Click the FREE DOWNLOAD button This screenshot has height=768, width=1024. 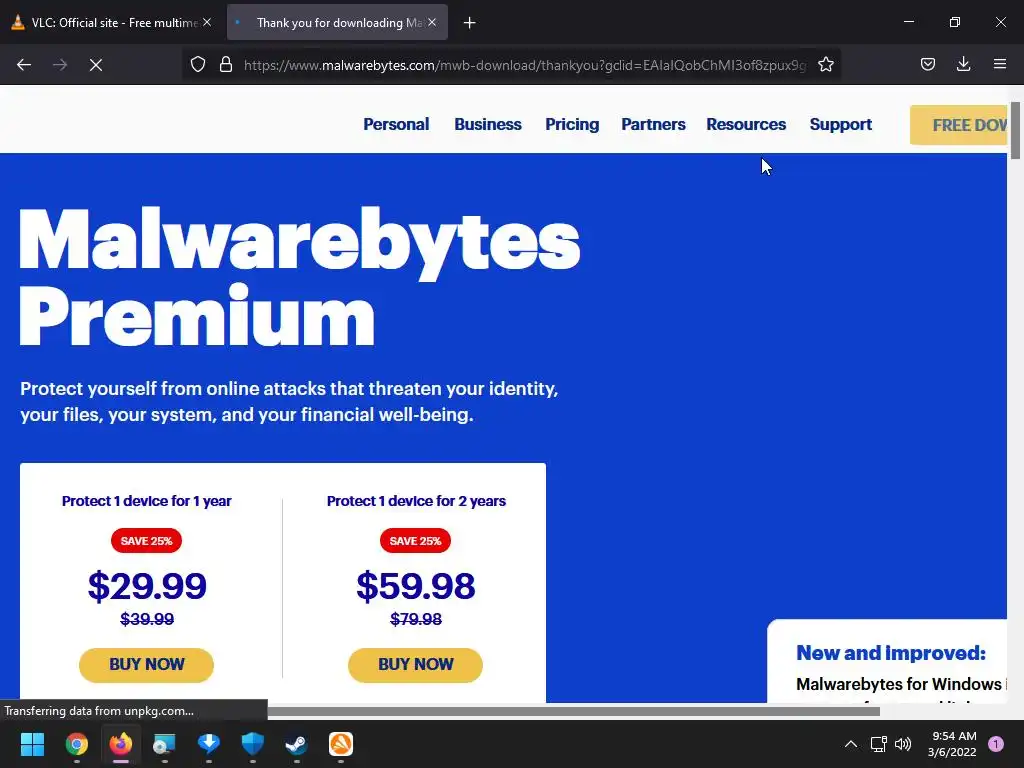pos(959,125)
